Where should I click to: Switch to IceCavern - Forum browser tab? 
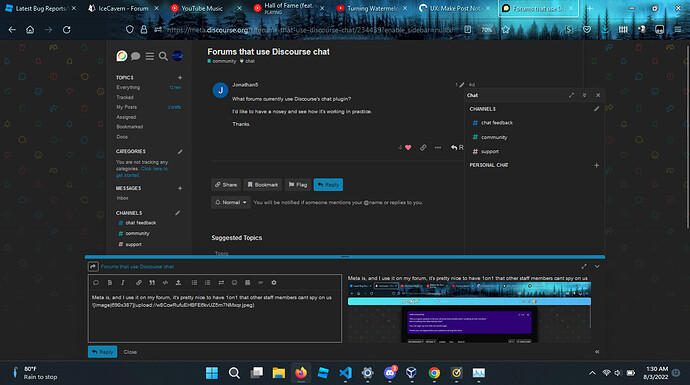click(123, 8)
